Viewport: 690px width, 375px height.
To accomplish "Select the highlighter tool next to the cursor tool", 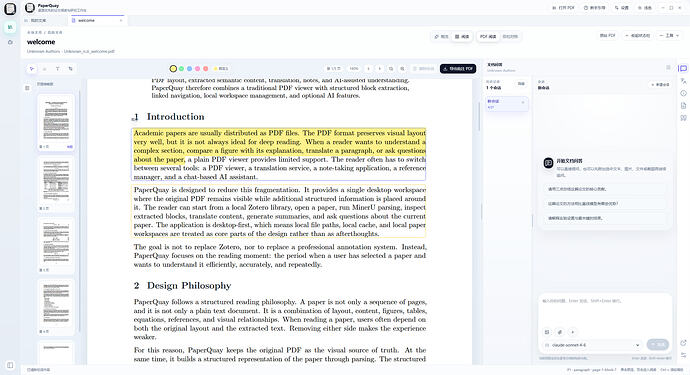I will click(x=44, y=69).
